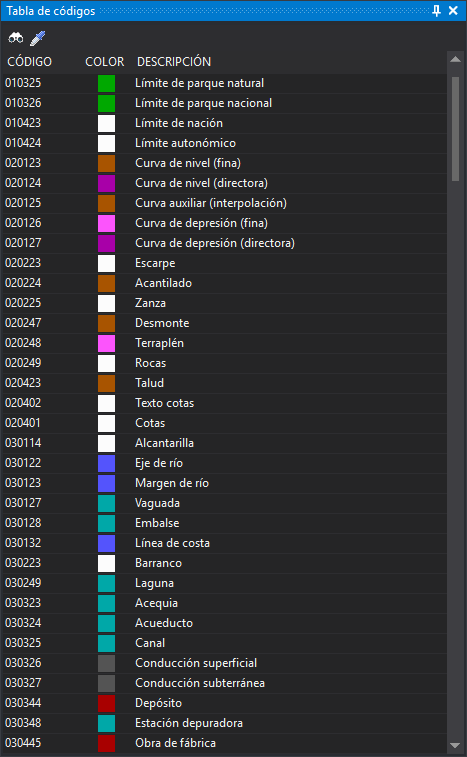Screen dimensions: 467x757
Task: Select code 020248 cell
Action: pos(23,343)
